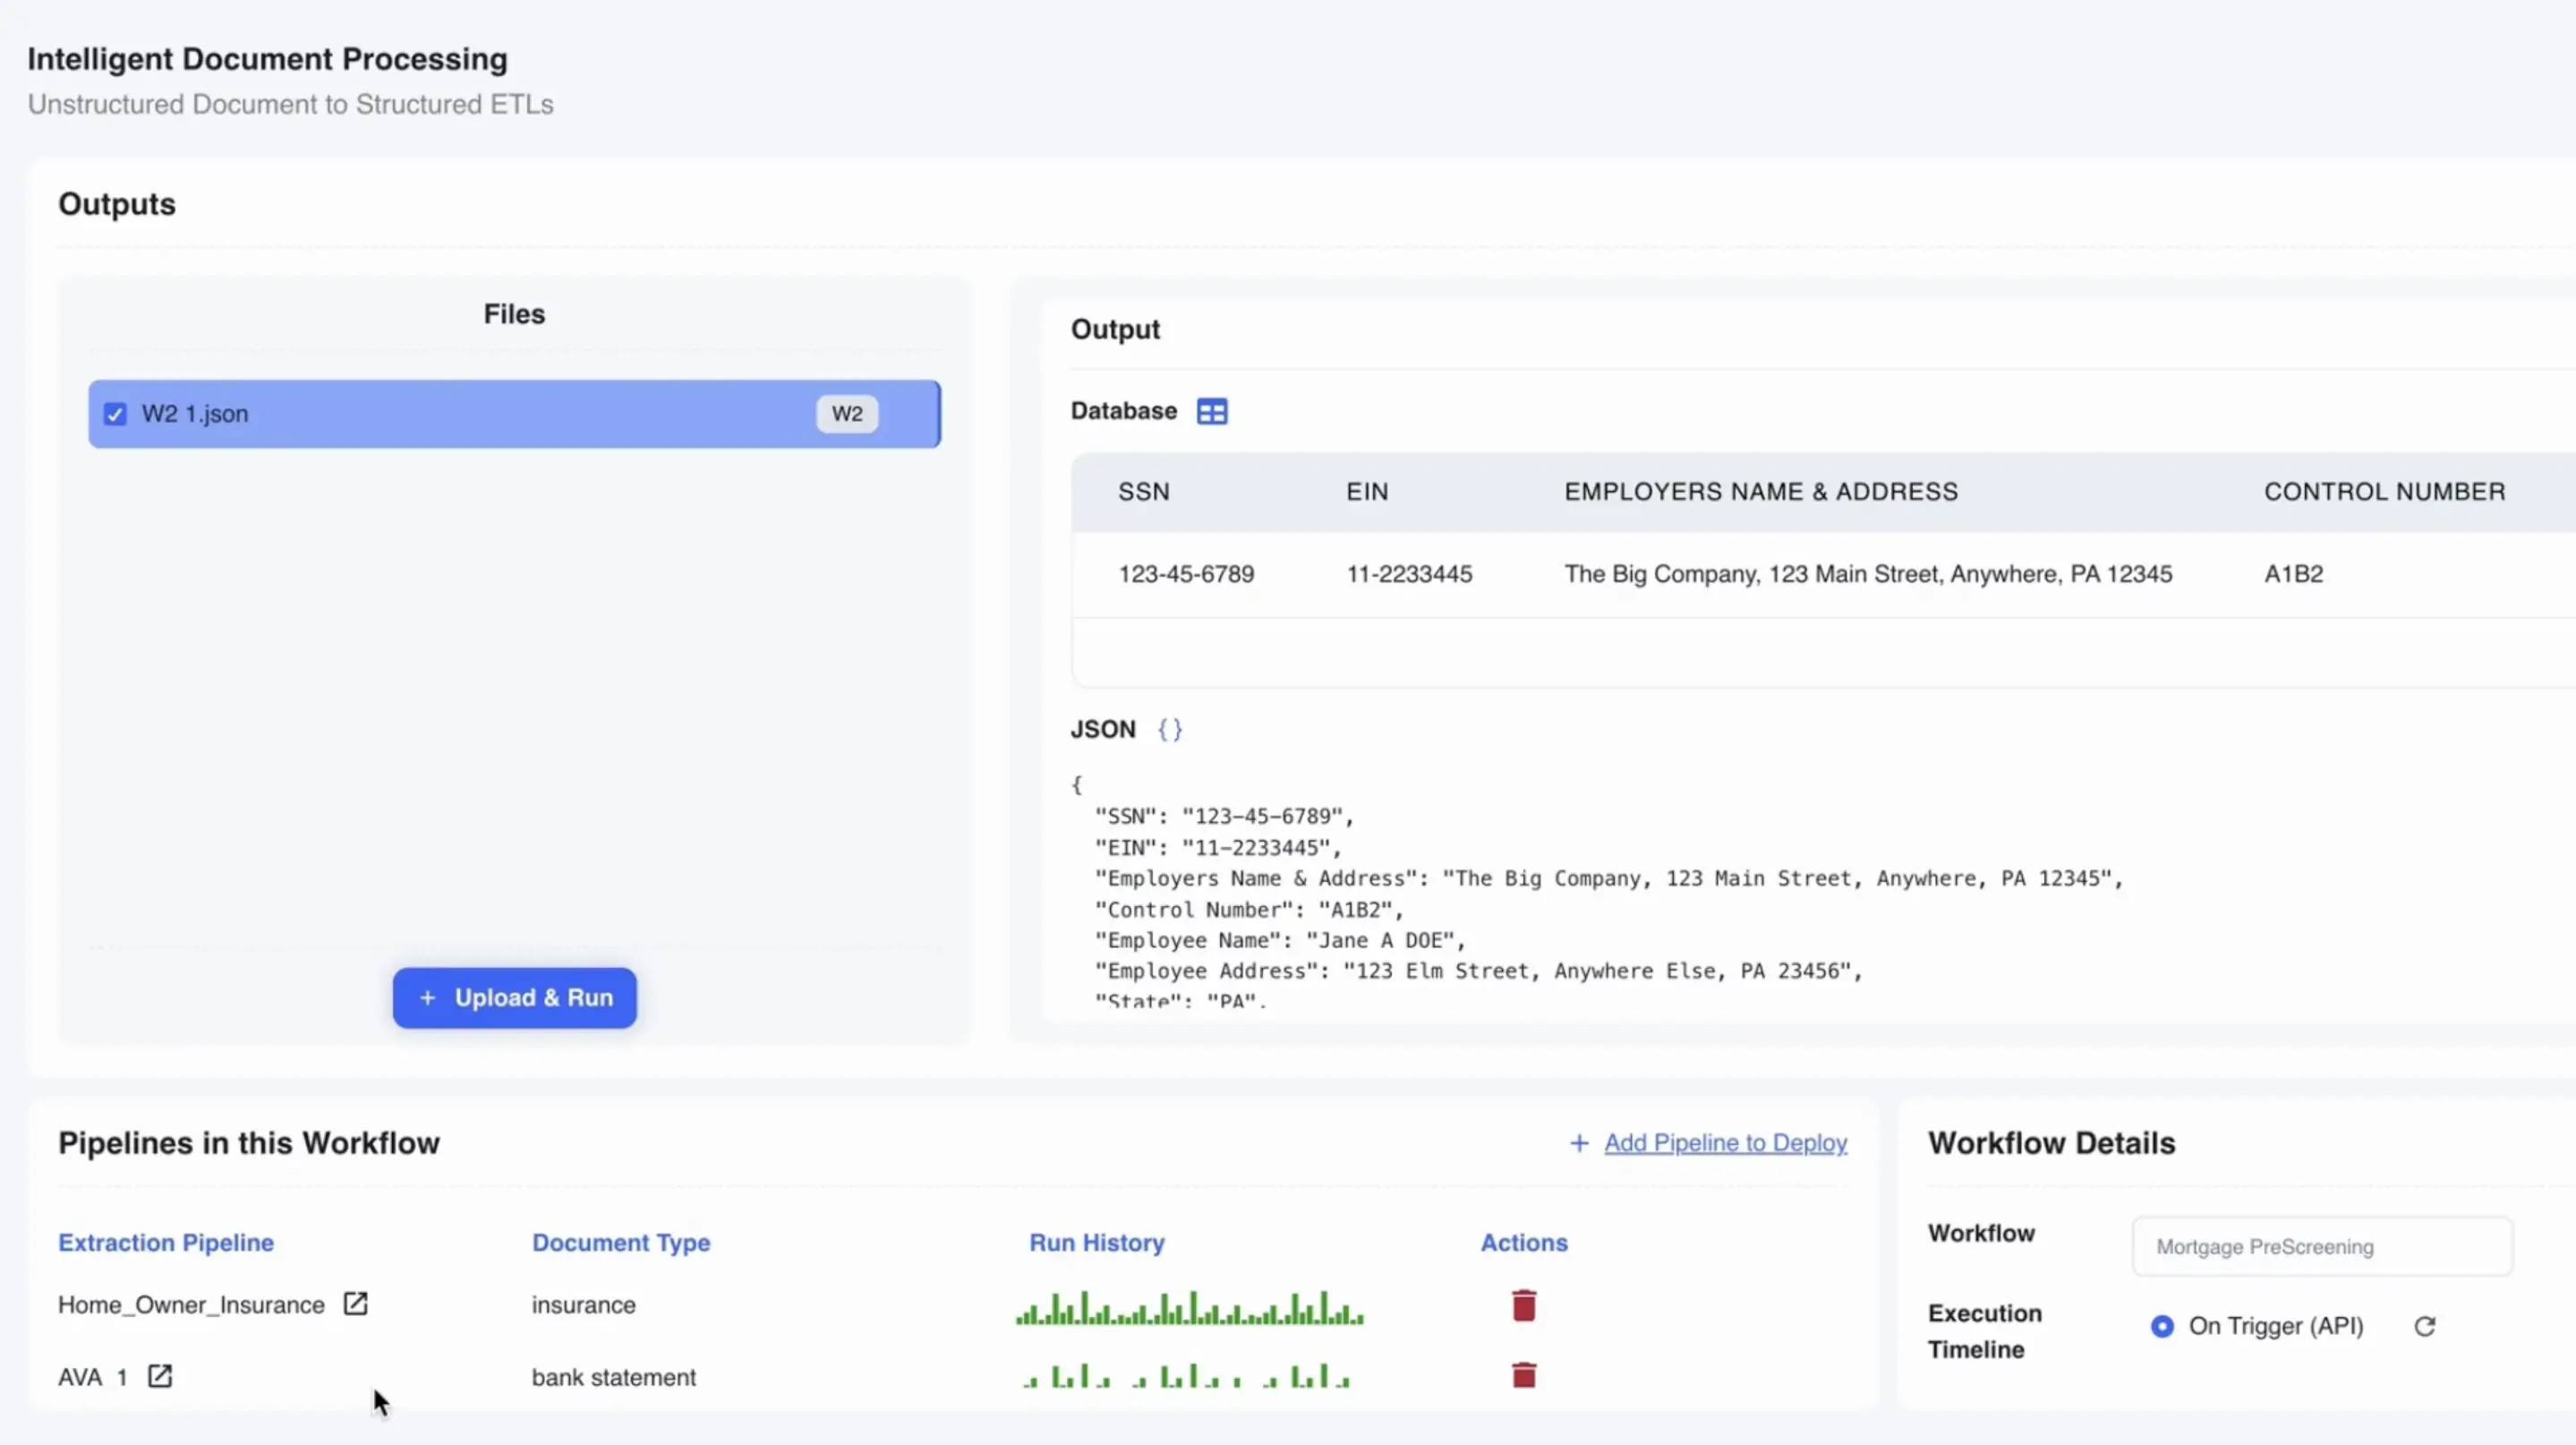Click the W2 tag on the file row

[x=847, y=414]
